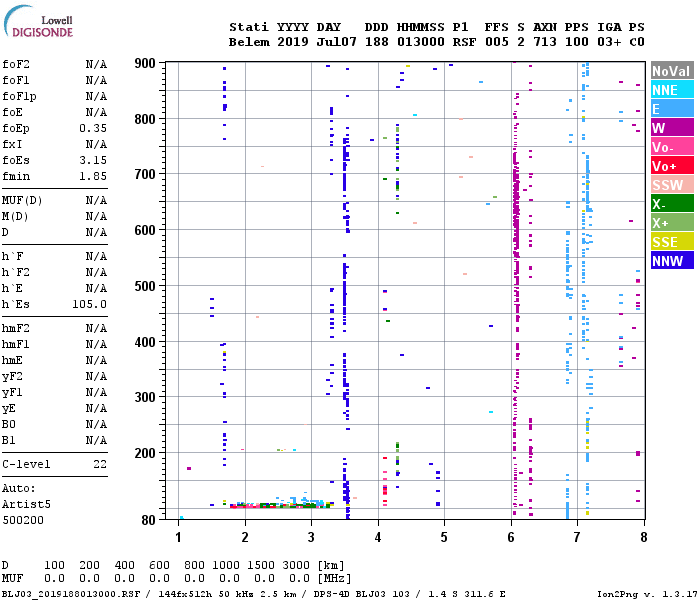Click the foEs value 3.15
The height and width of the screenshot is (600, 700).
point(93,160)
